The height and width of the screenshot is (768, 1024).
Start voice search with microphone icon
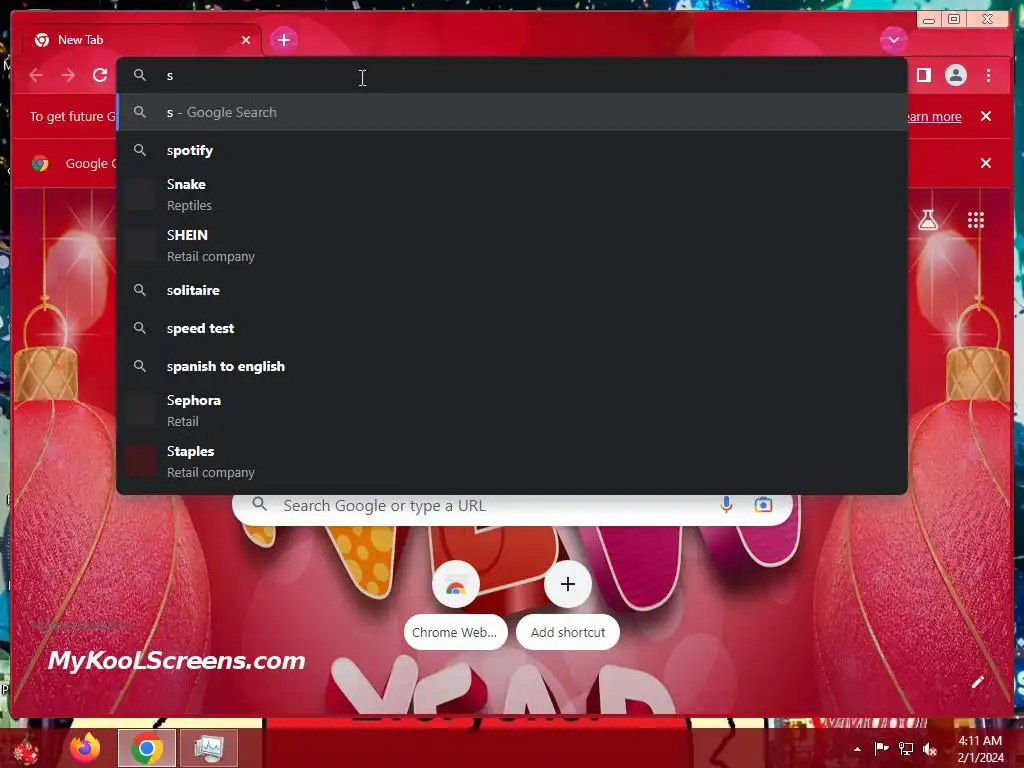(x=726, y=505)
